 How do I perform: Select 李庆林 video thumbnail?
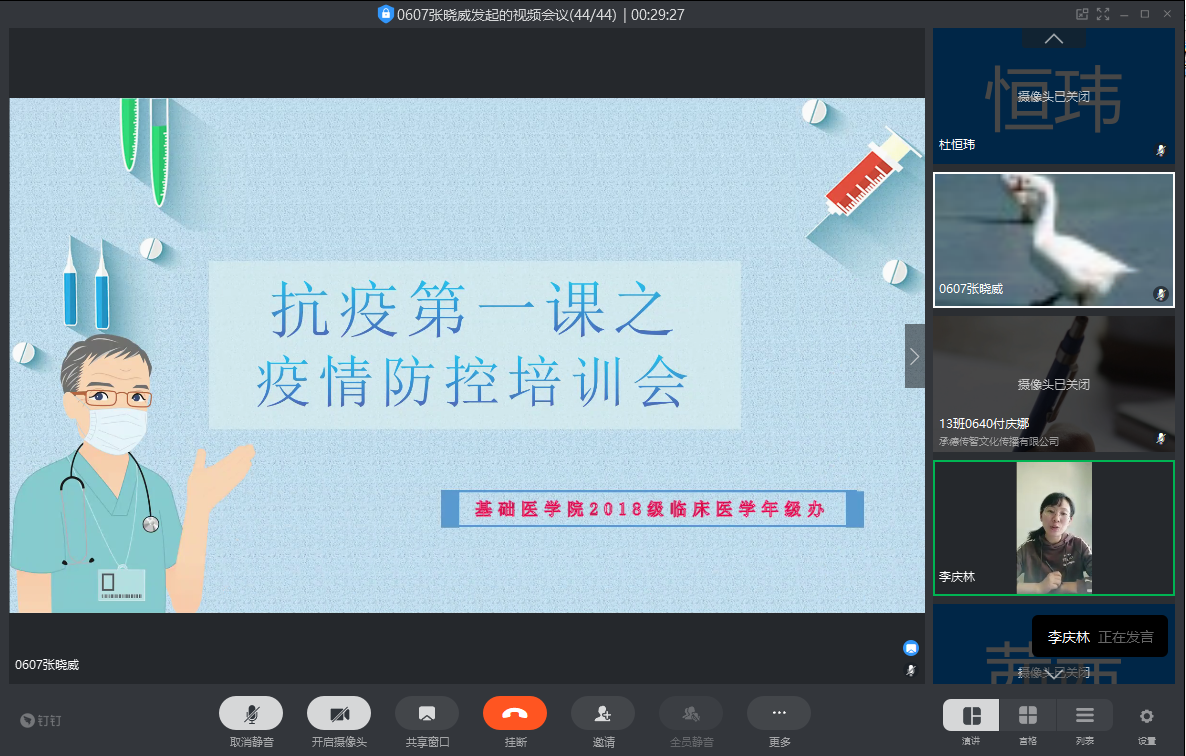[1054, 528]
